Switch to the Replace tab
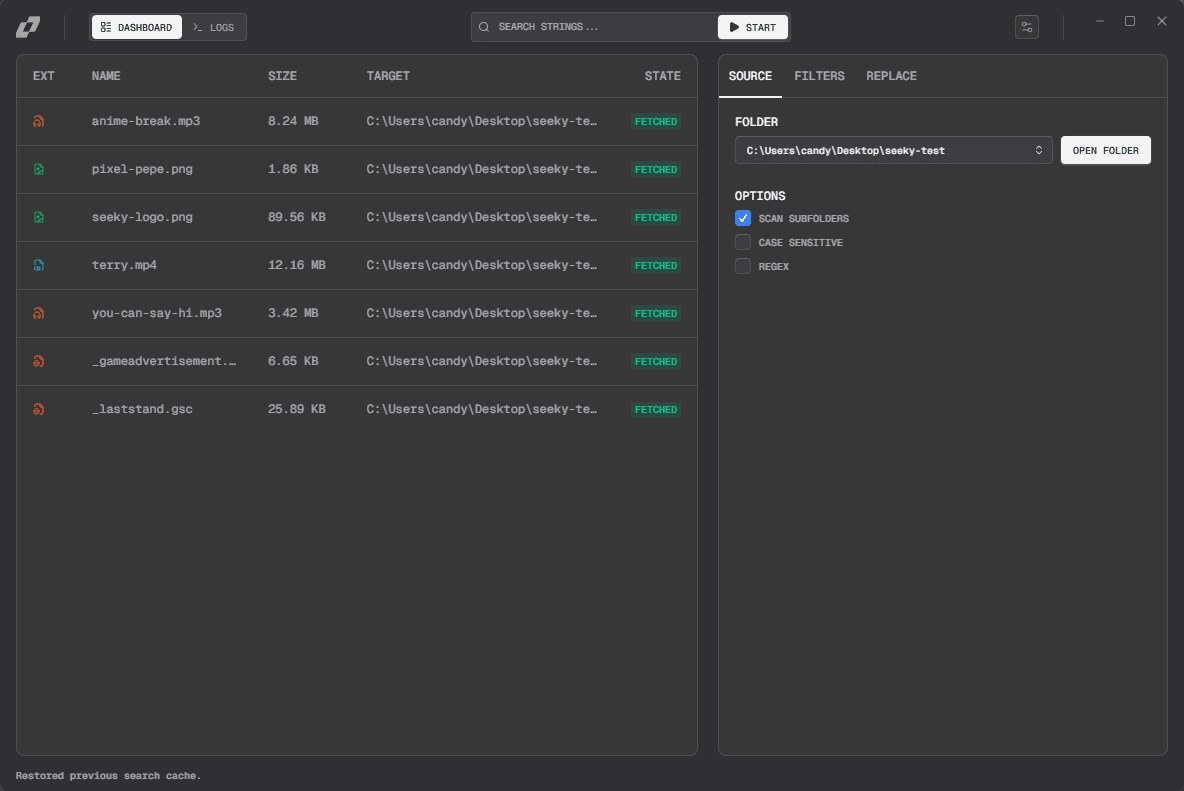Image resolution: width=1184 pixels, height=791 pixels. (891, 76)
